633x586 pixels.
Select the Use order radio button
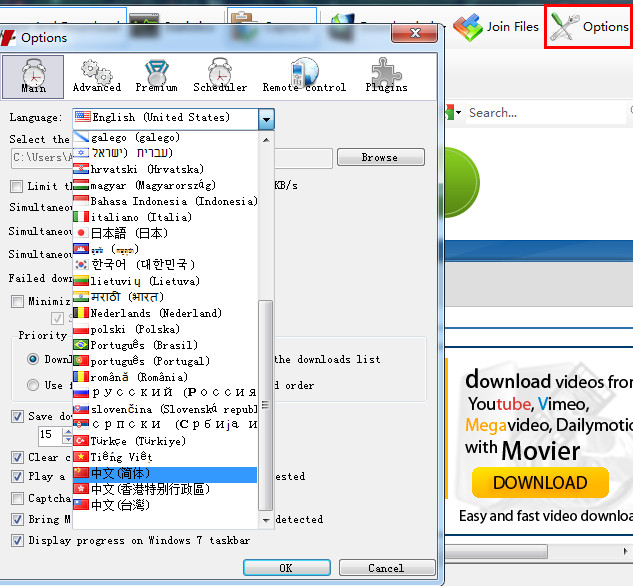click(x=33, y=385)
